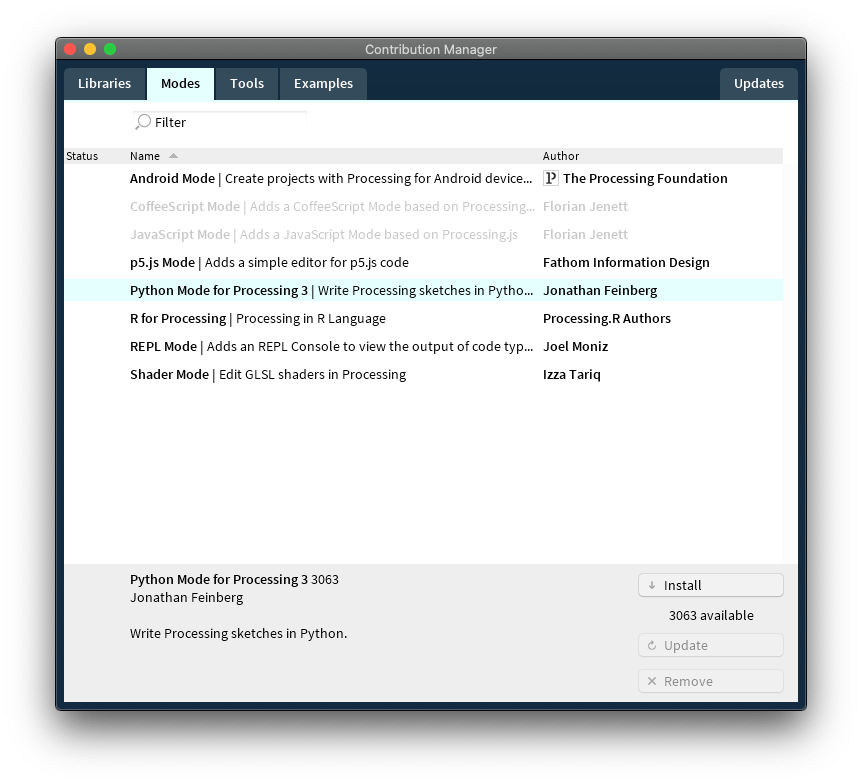862x784 pixels.
Task: Click the Remove button
Action: [710, 682]
